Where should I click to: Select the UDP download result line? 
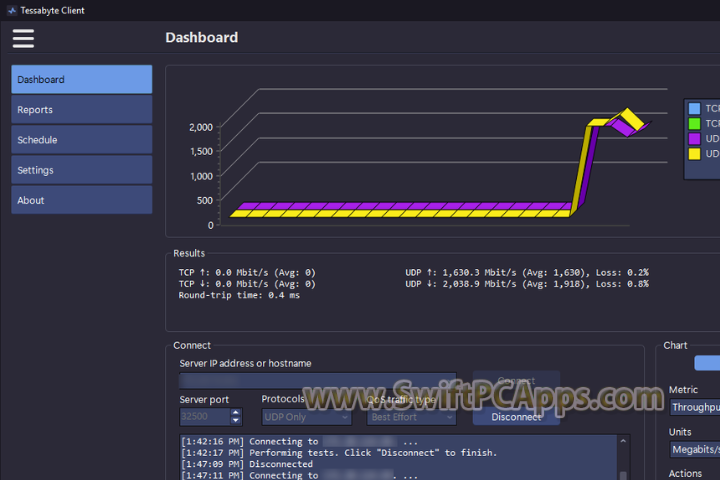click(x=527, y=284)
